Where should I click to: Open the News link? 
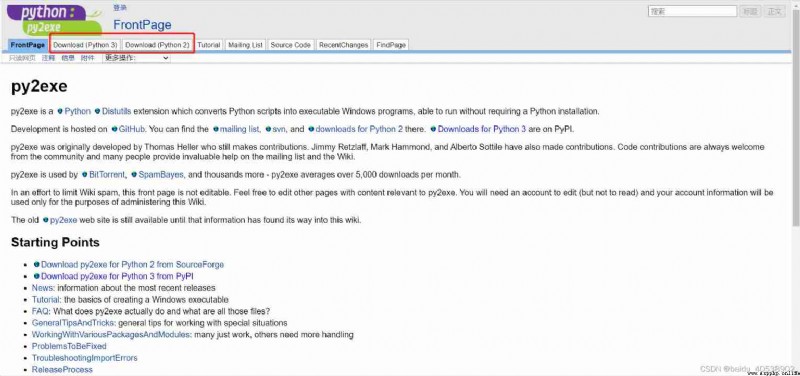[43, 288]
